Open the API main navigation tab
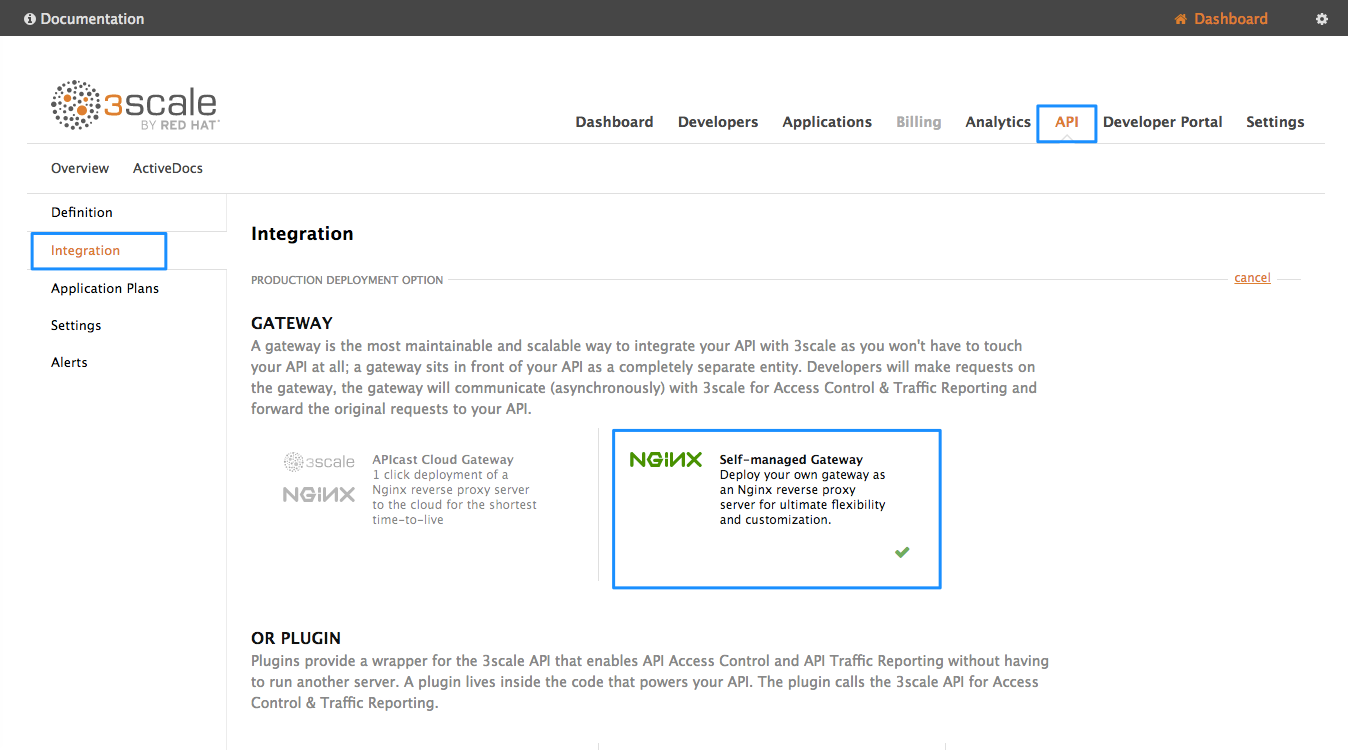Image resolution: width=1348 pixels, height=750 pixels. click(x=1066, y=122)
